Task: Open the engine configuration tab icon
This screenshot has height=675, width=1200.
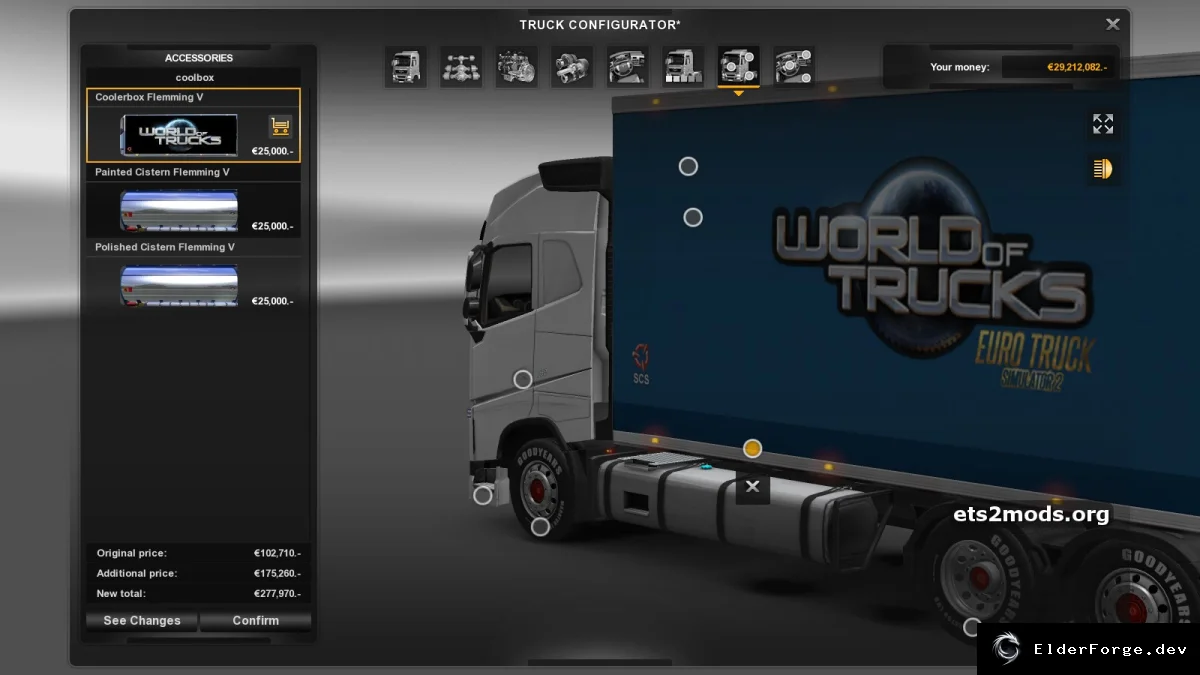Action: 516,67
